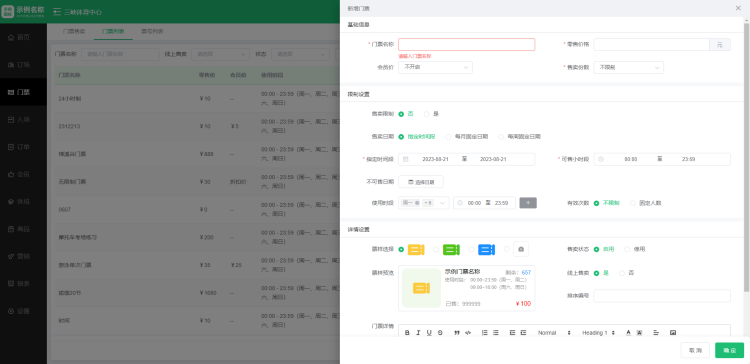Toggle strikethrough in the ticket details editor

[440, 332]
